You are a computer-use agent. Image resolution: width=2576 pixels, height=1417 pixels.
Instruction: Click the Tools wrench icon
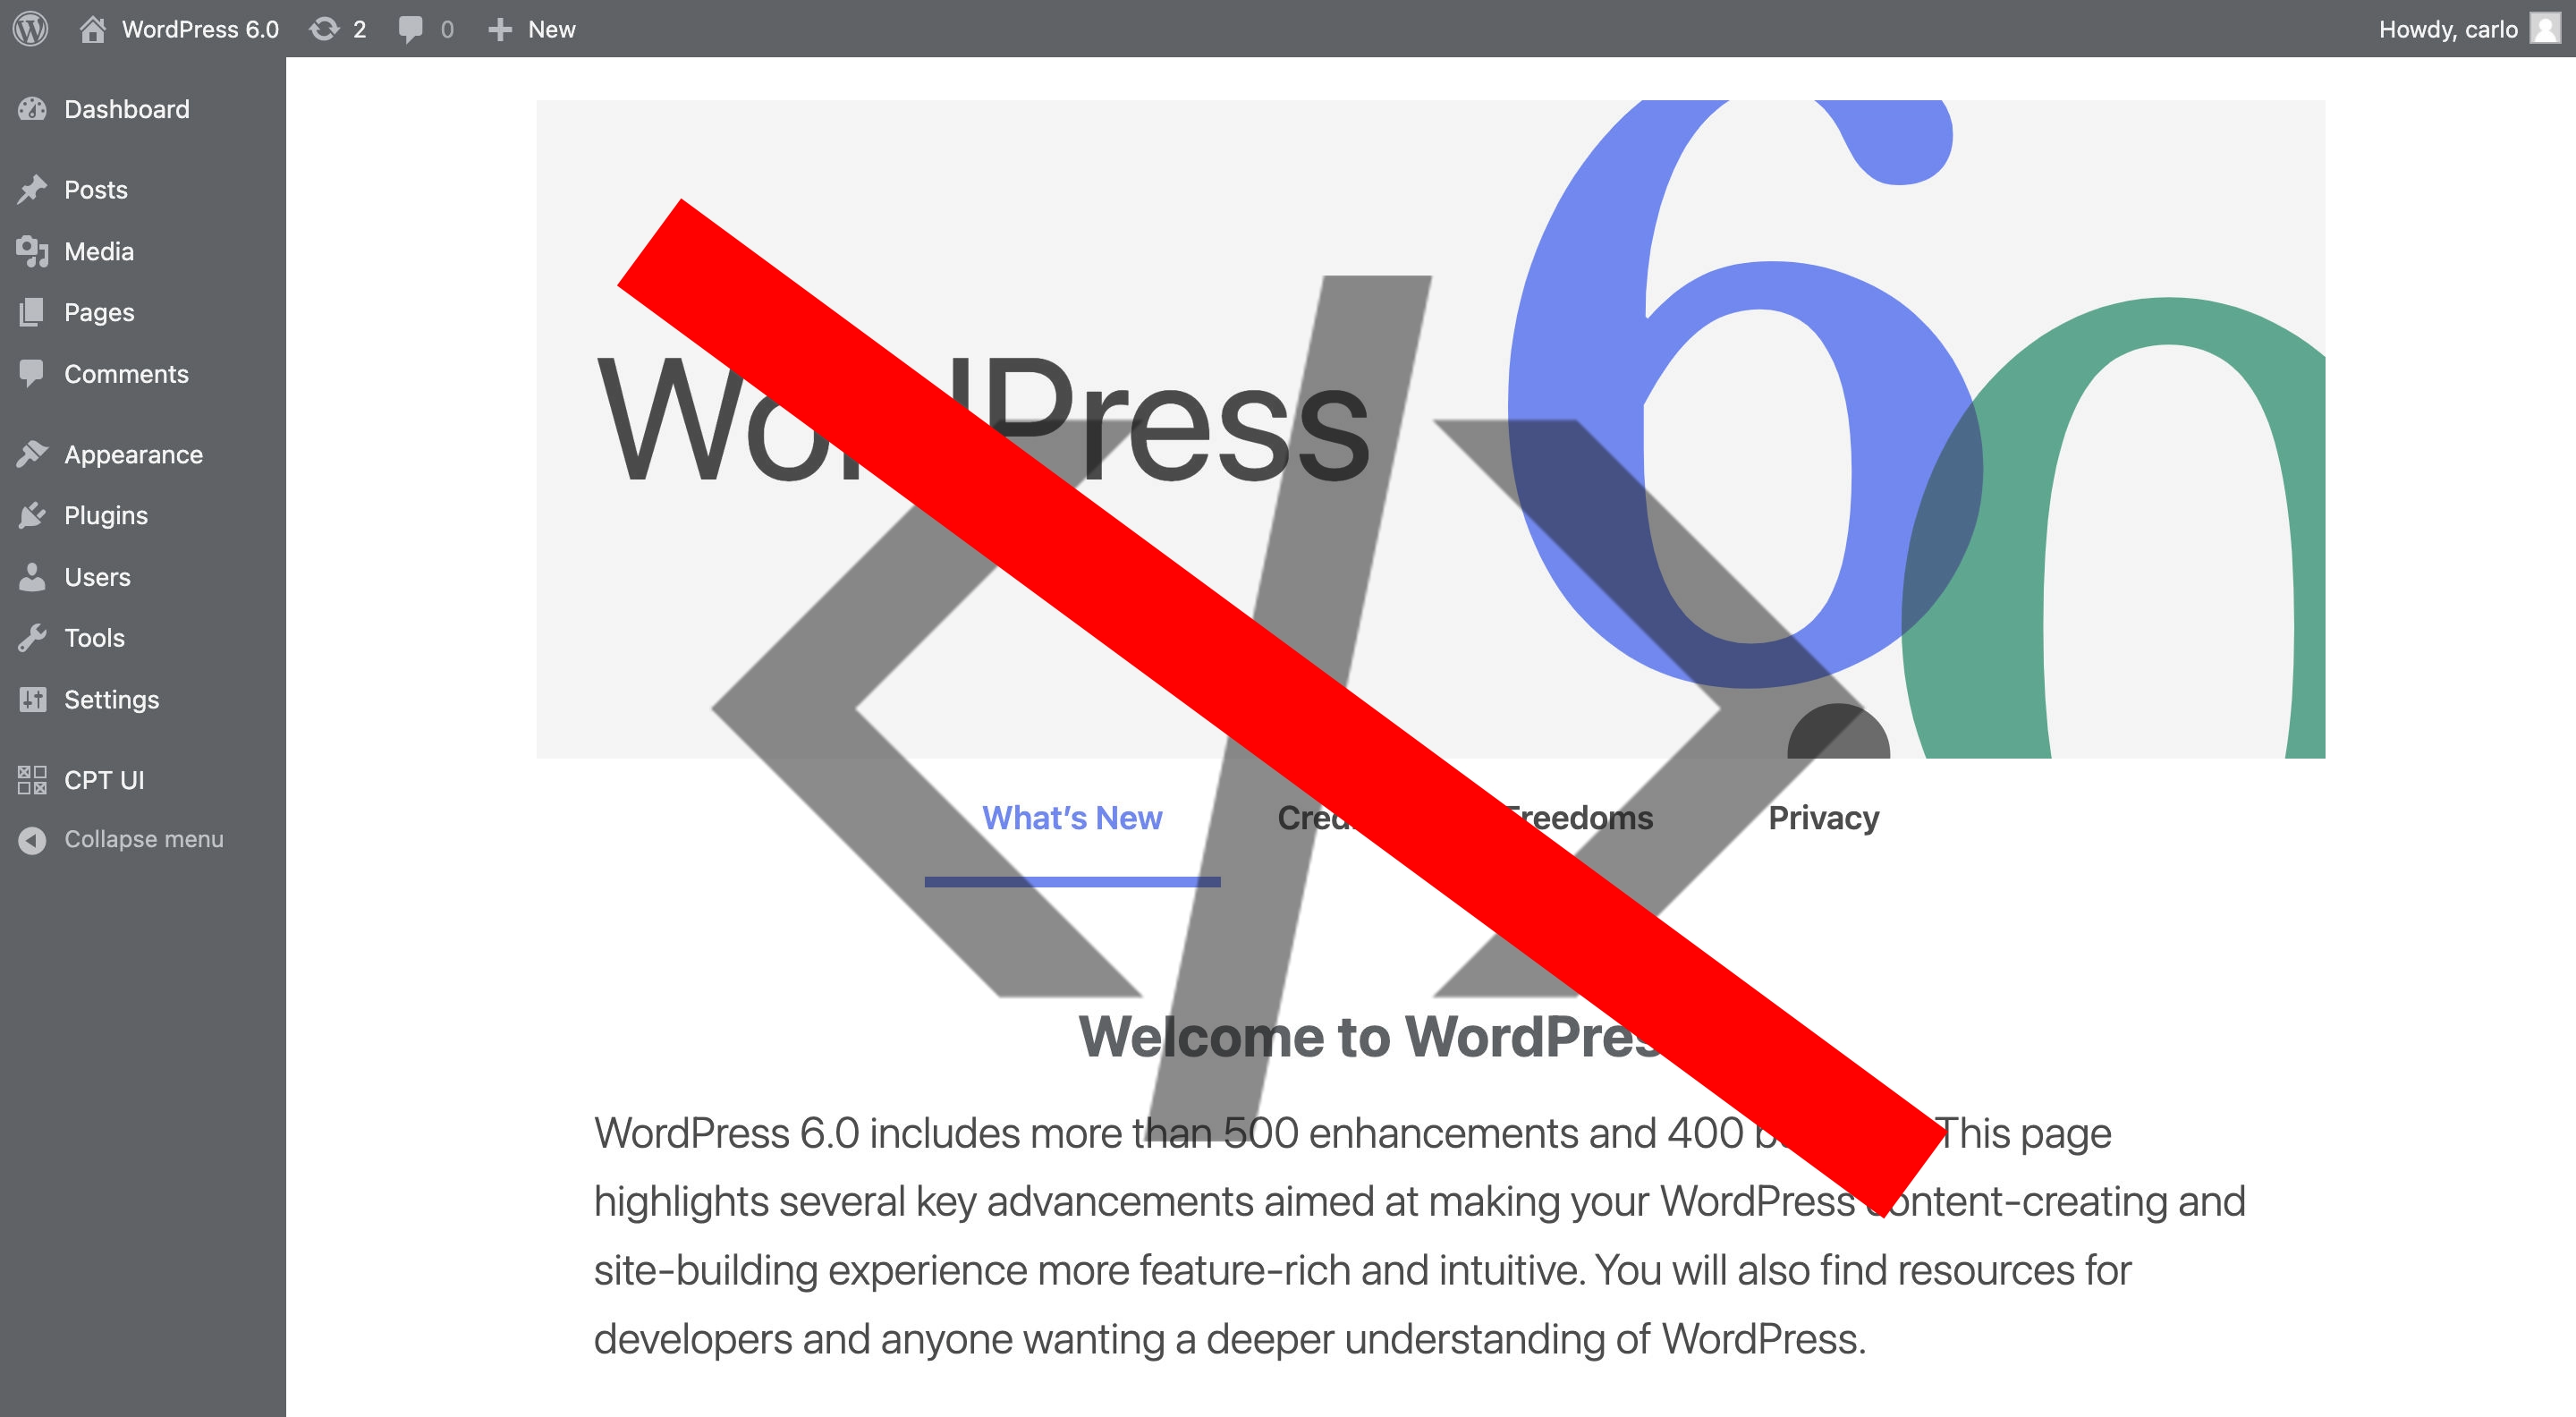32,638
